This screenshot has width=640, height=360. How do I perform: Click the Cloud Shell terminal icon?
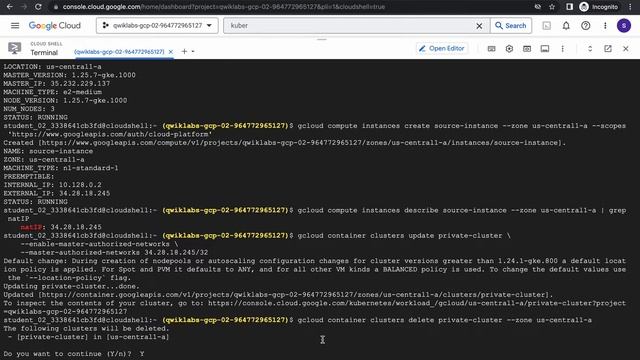tap(15, 48)
